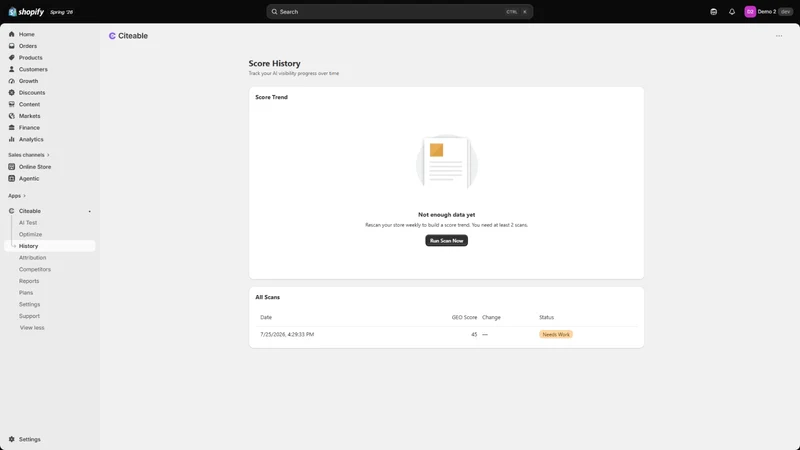
Task: Open the Reports page
Action: click(29, 281)
